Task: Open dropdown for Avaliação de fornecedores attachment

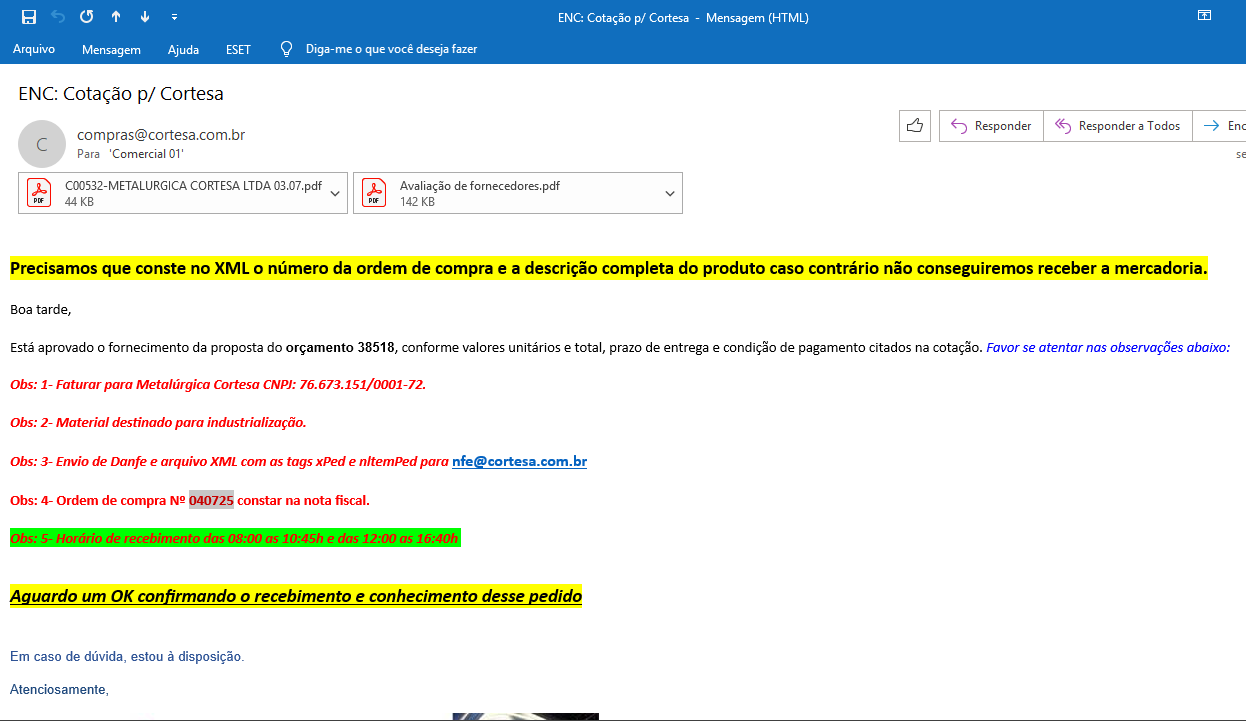Action: [x=670, y=193]
